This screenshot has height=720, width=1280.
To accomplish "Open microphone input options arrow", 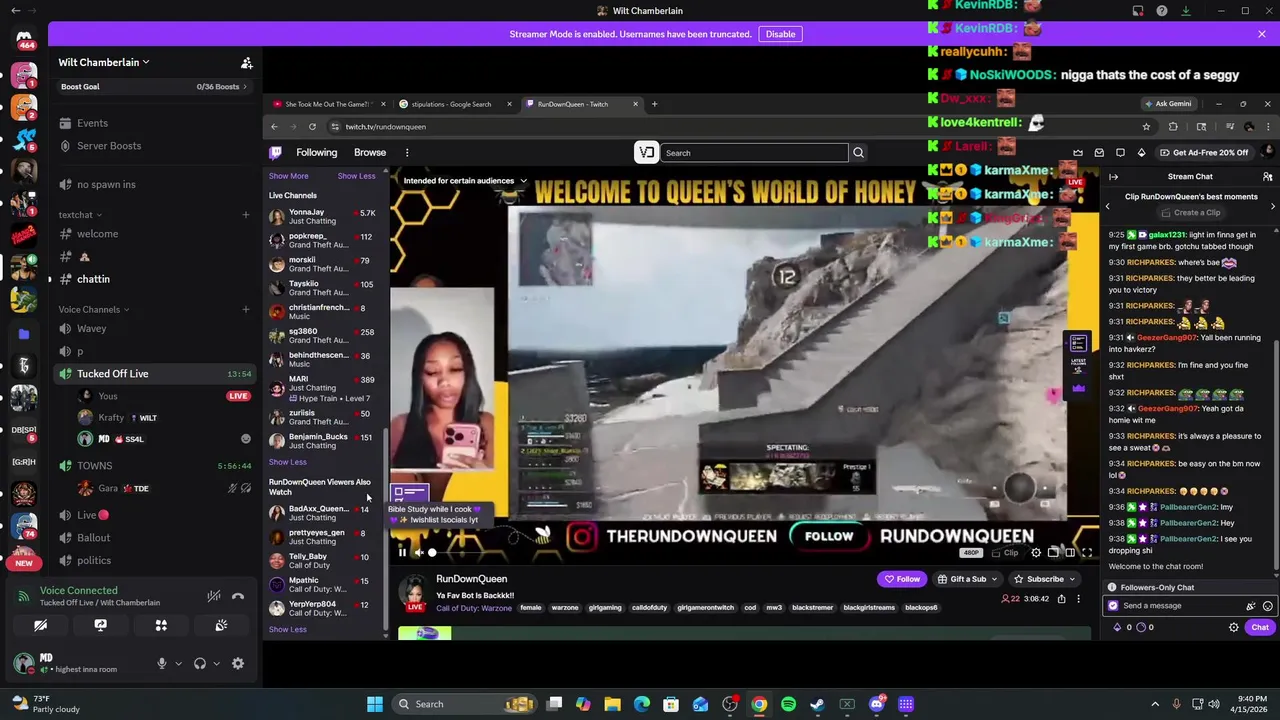I will [x=178, y=663].
